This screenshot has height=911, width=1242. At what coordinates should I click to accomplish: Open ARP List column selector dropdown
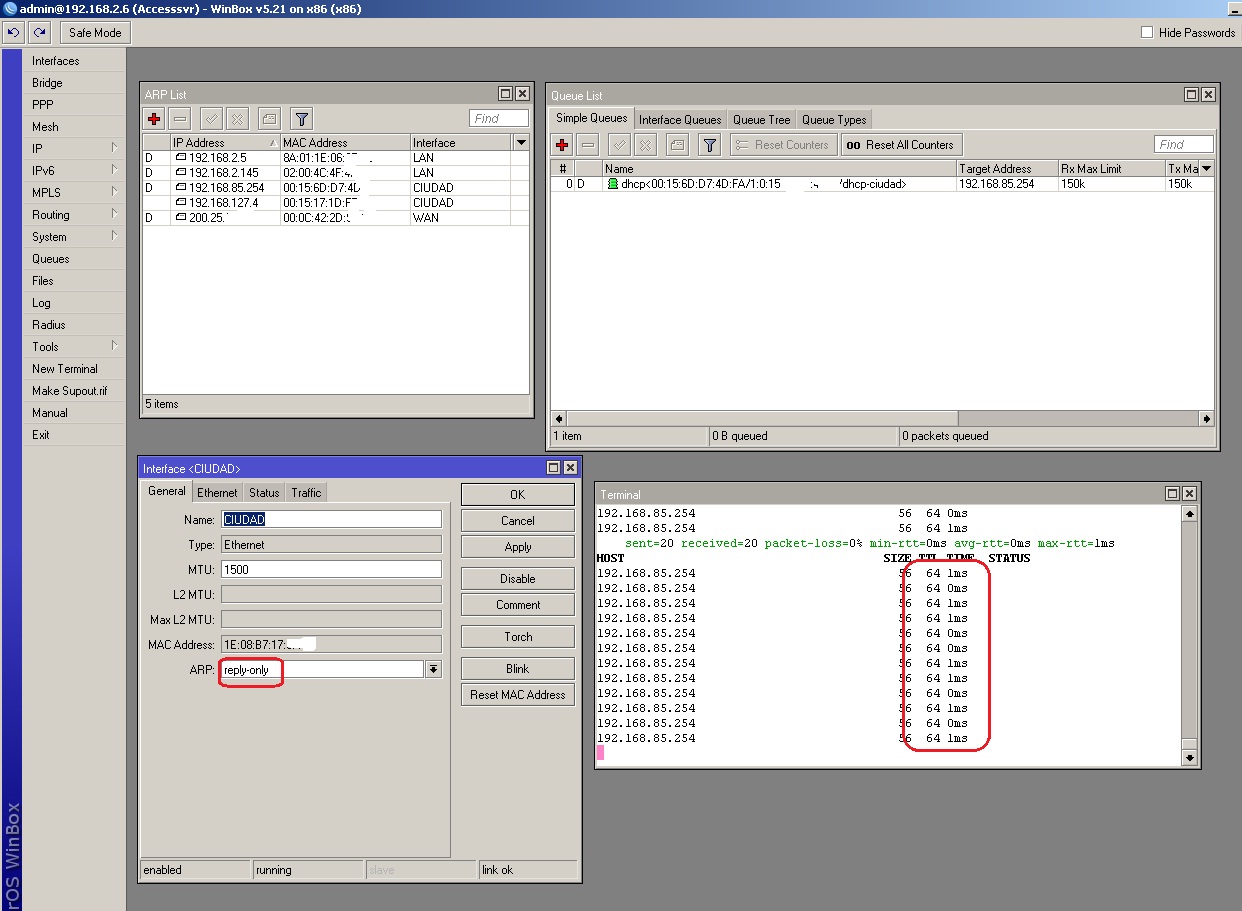(521, 143)
